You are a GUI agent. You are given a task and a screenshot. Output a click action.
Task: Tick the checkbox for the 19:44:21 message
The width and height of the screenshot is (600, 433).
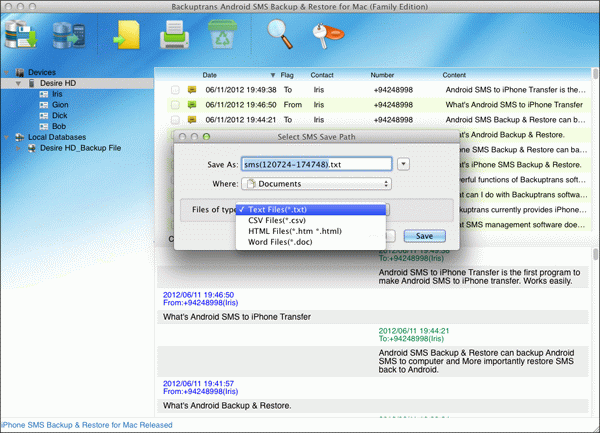click(x=175, y=120)
